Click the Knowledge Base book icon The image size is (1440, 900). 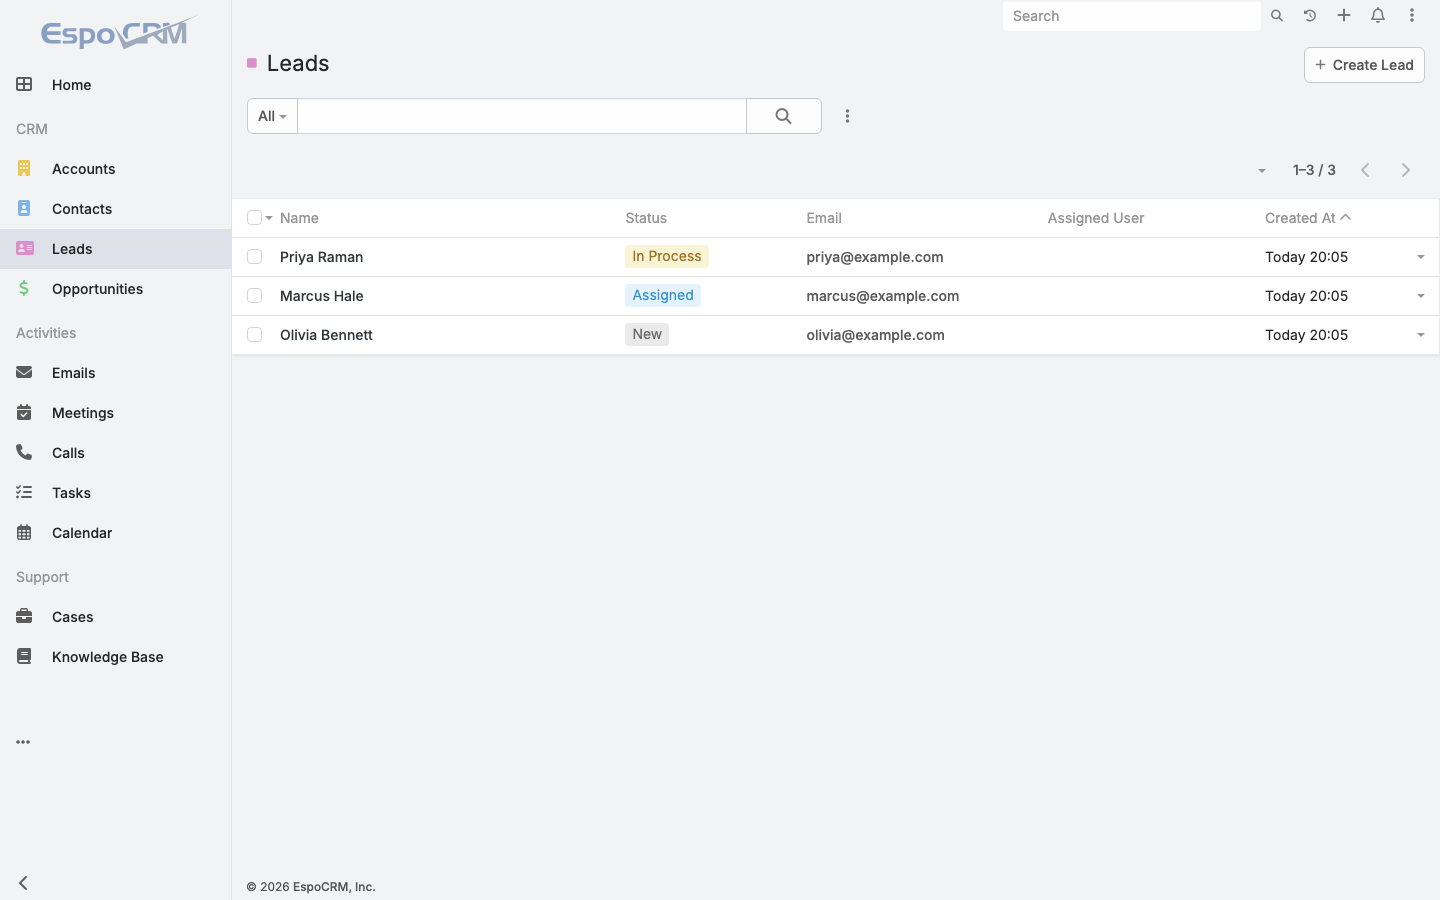24,656
